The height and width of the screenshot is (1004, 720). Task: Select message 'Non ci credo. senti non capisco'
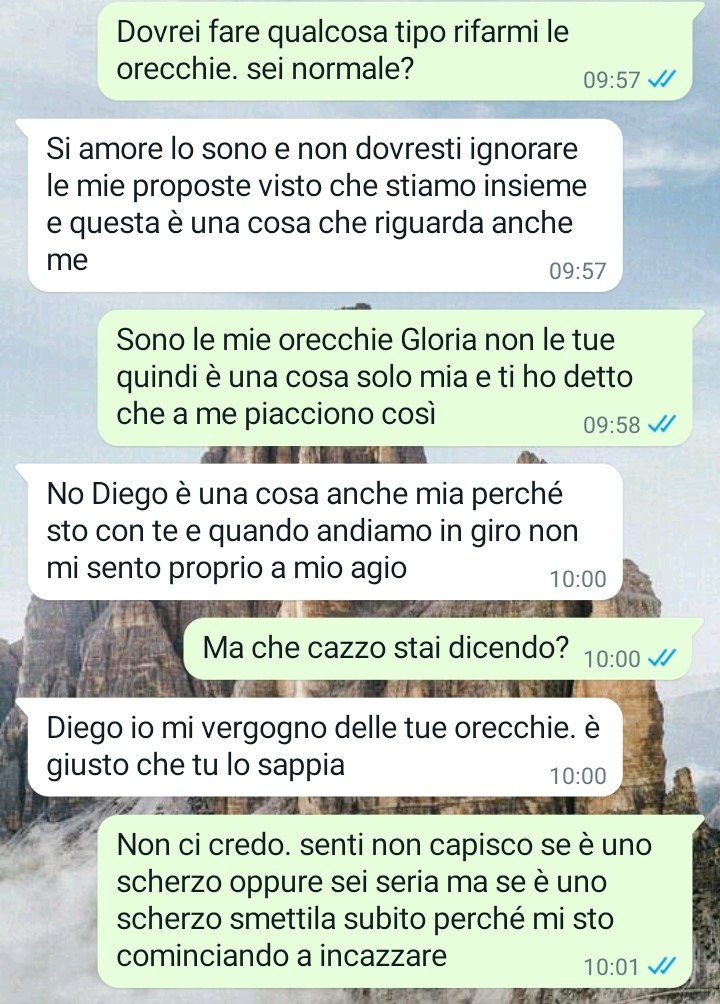[x=395, y=901]
